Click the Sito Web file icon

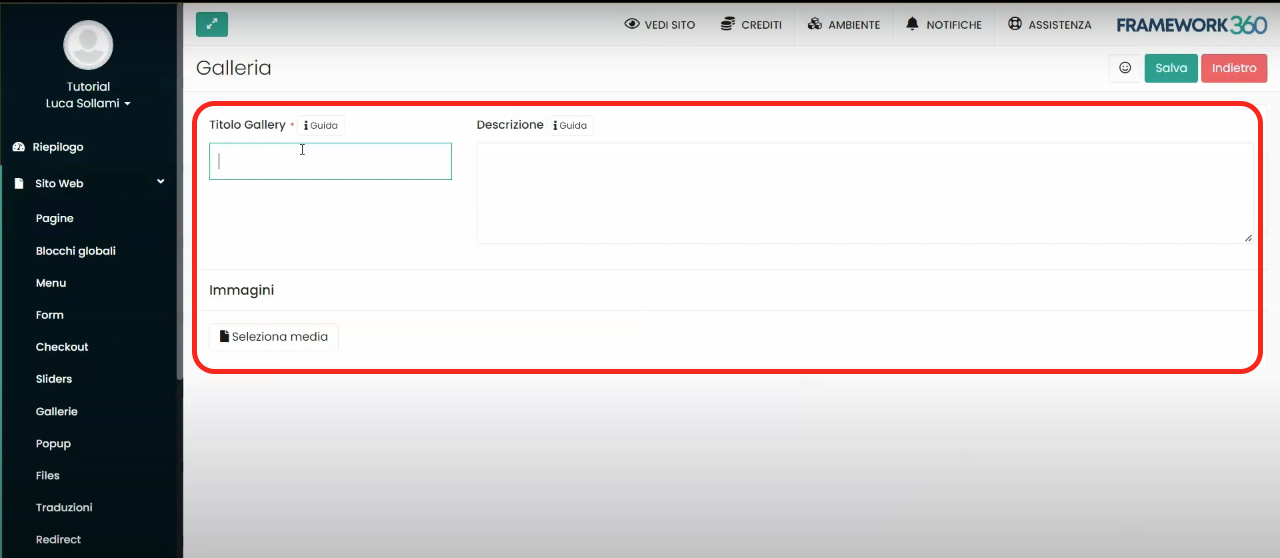tap(18, 184)
